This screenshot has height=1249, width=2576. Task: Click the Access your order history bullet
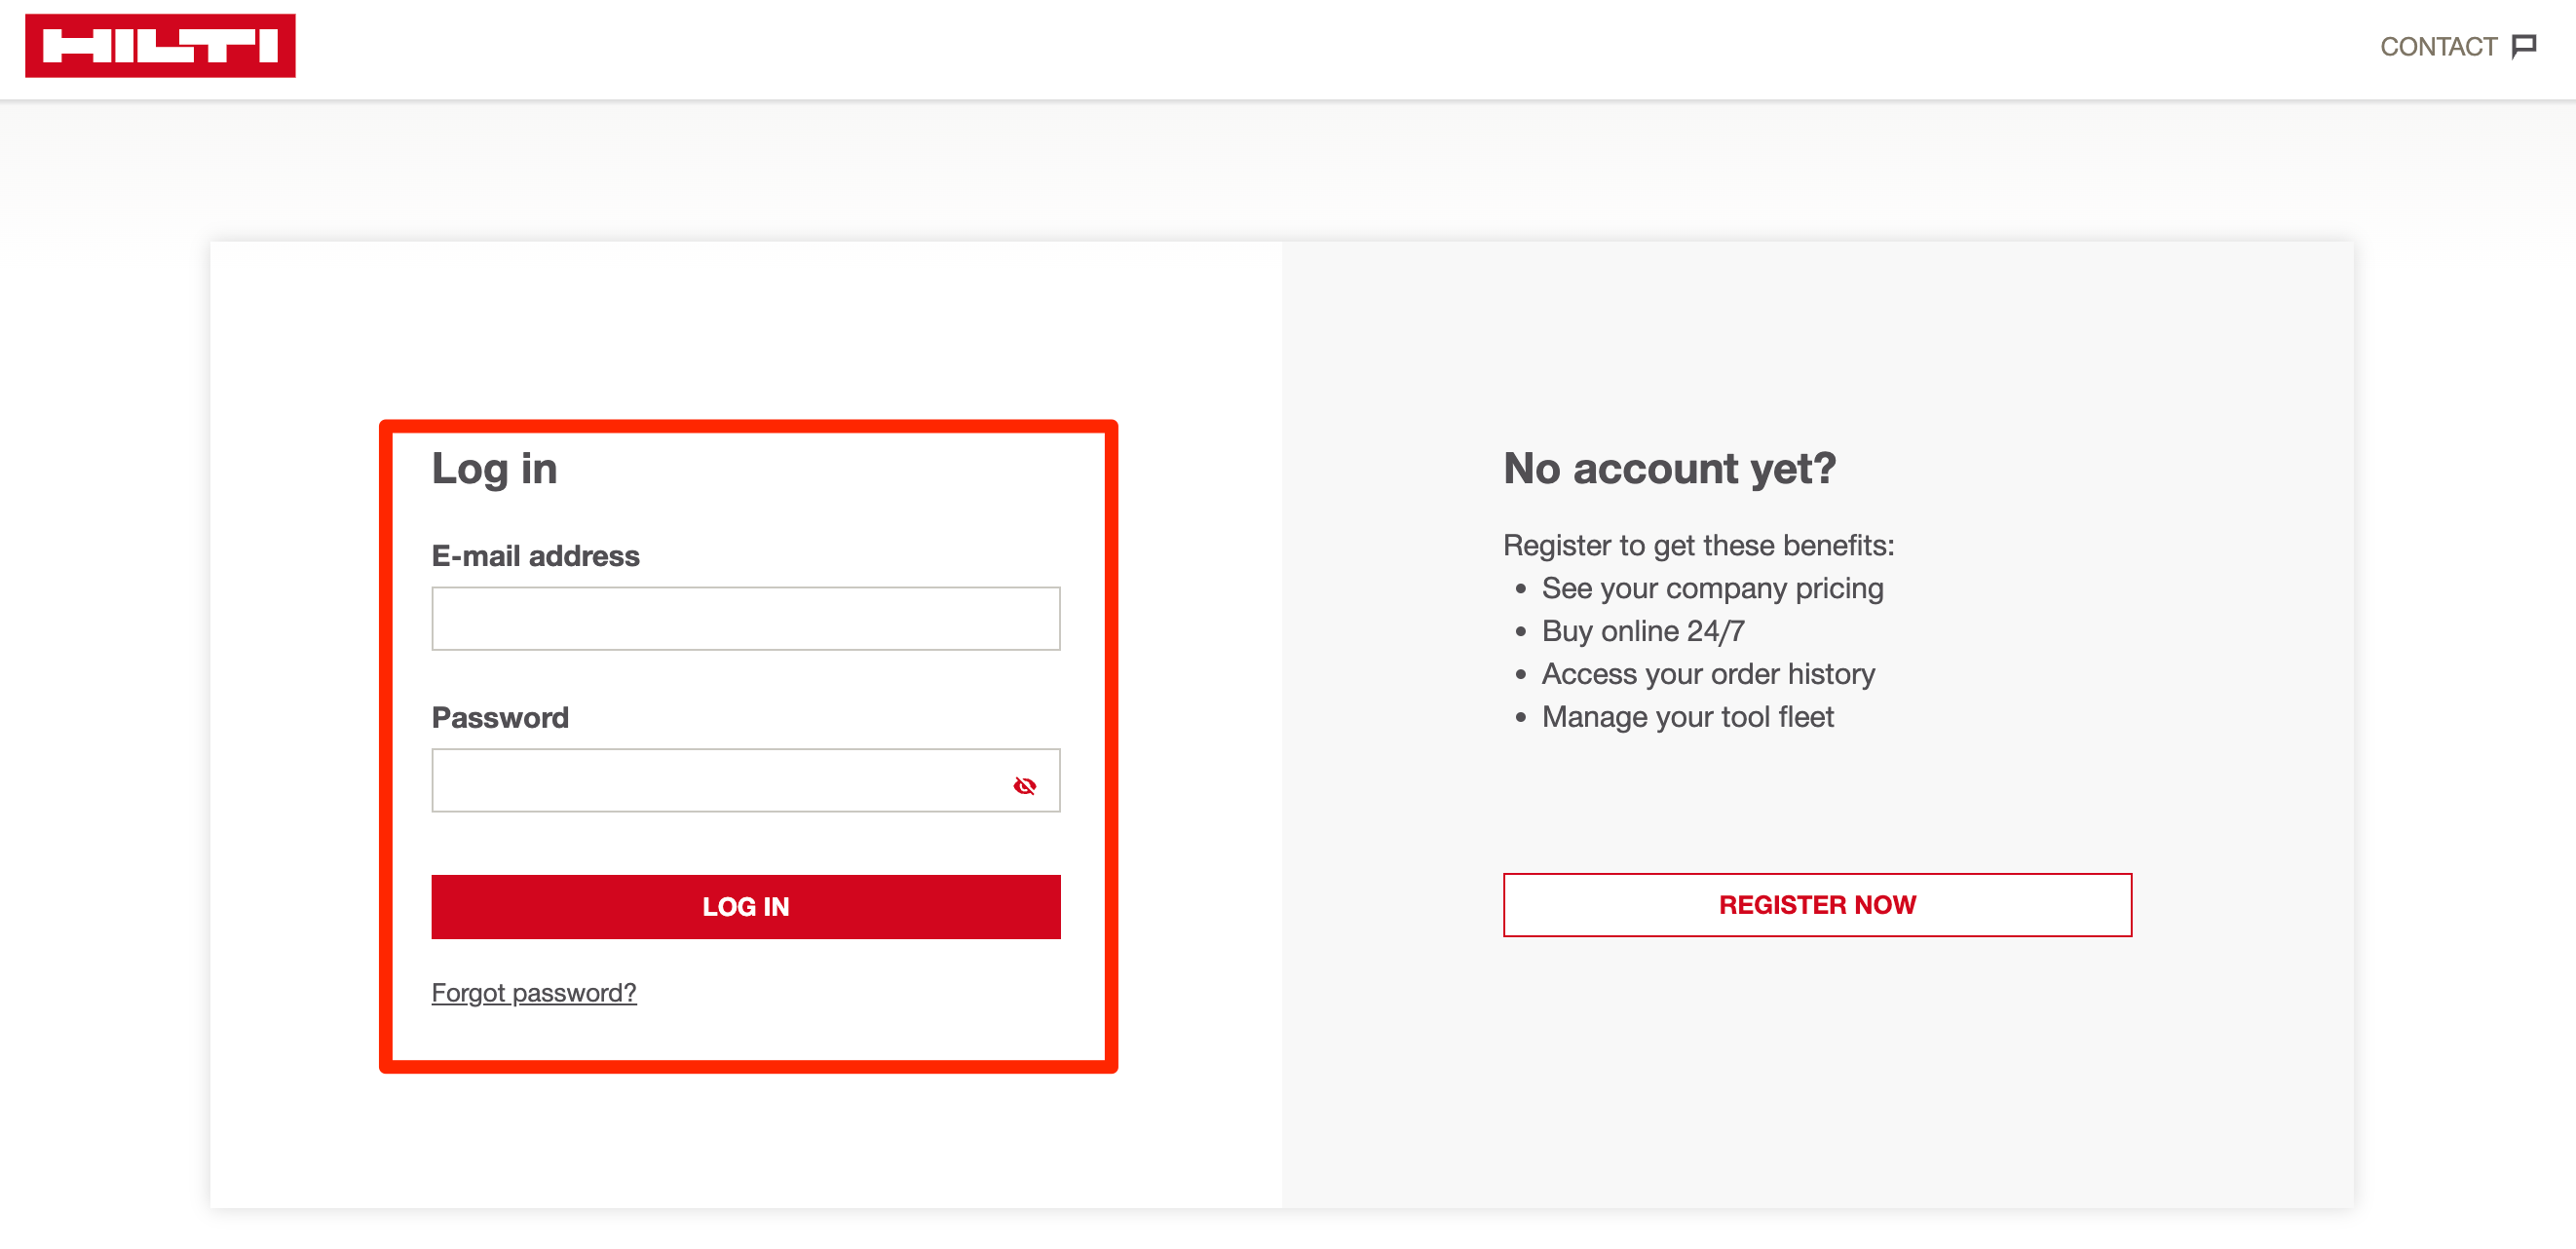pyautogui.click(x=1708, y=674)
